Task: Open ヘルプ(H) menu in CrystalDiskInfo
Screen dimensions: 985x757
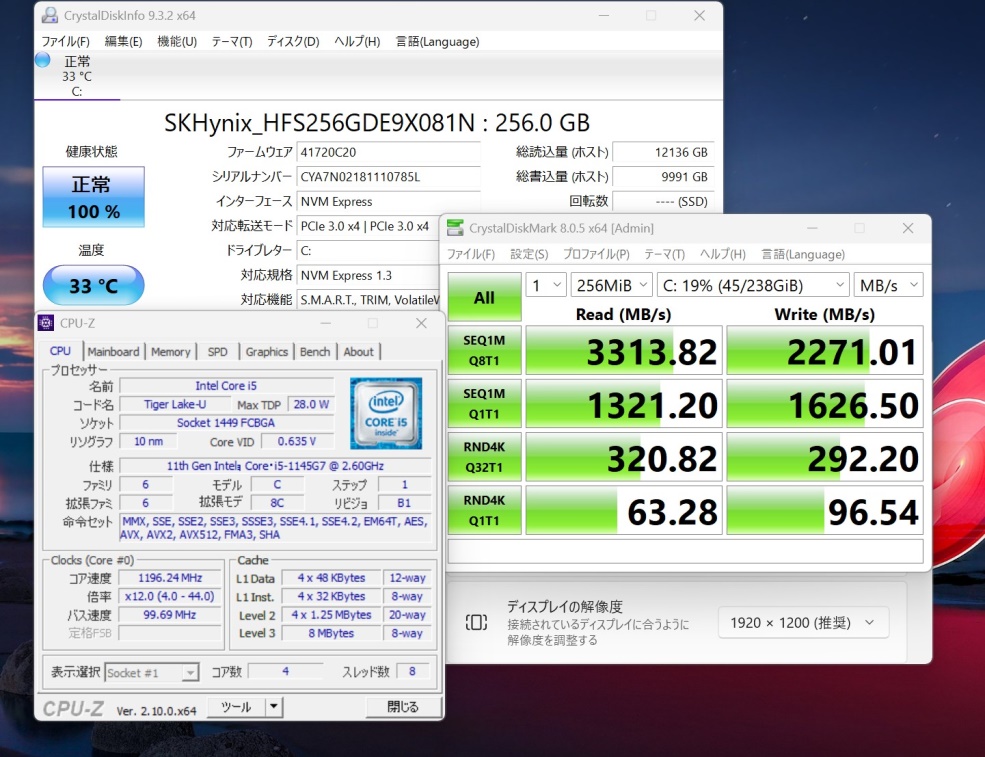Action: (x=357, y=41)
